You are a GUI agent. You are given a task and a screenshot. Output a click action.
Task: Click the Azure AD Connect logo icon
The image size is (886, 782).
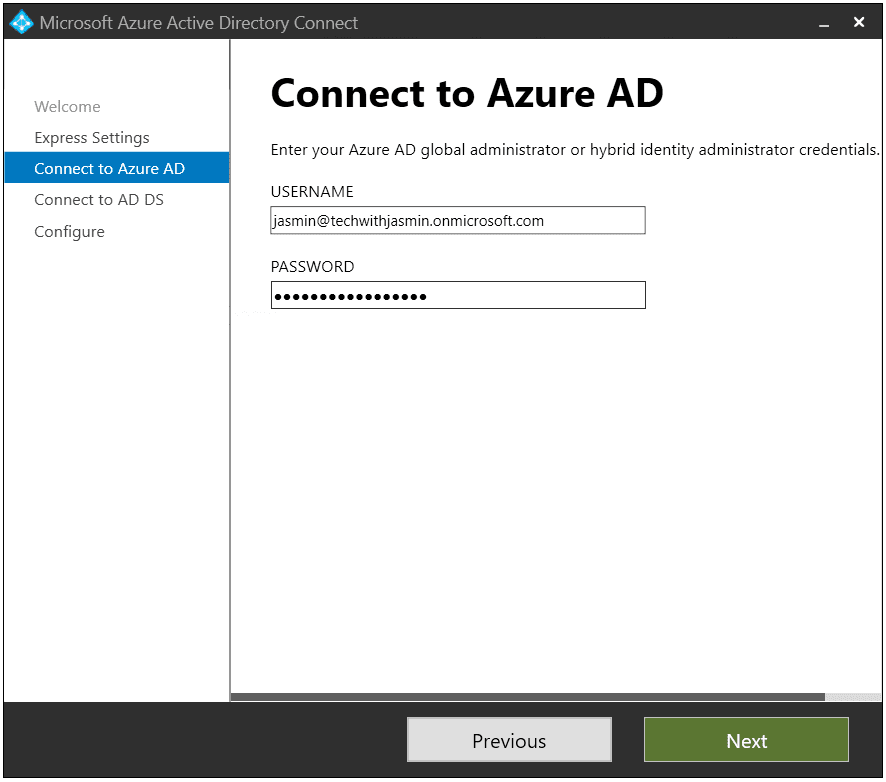pos(21,23)
